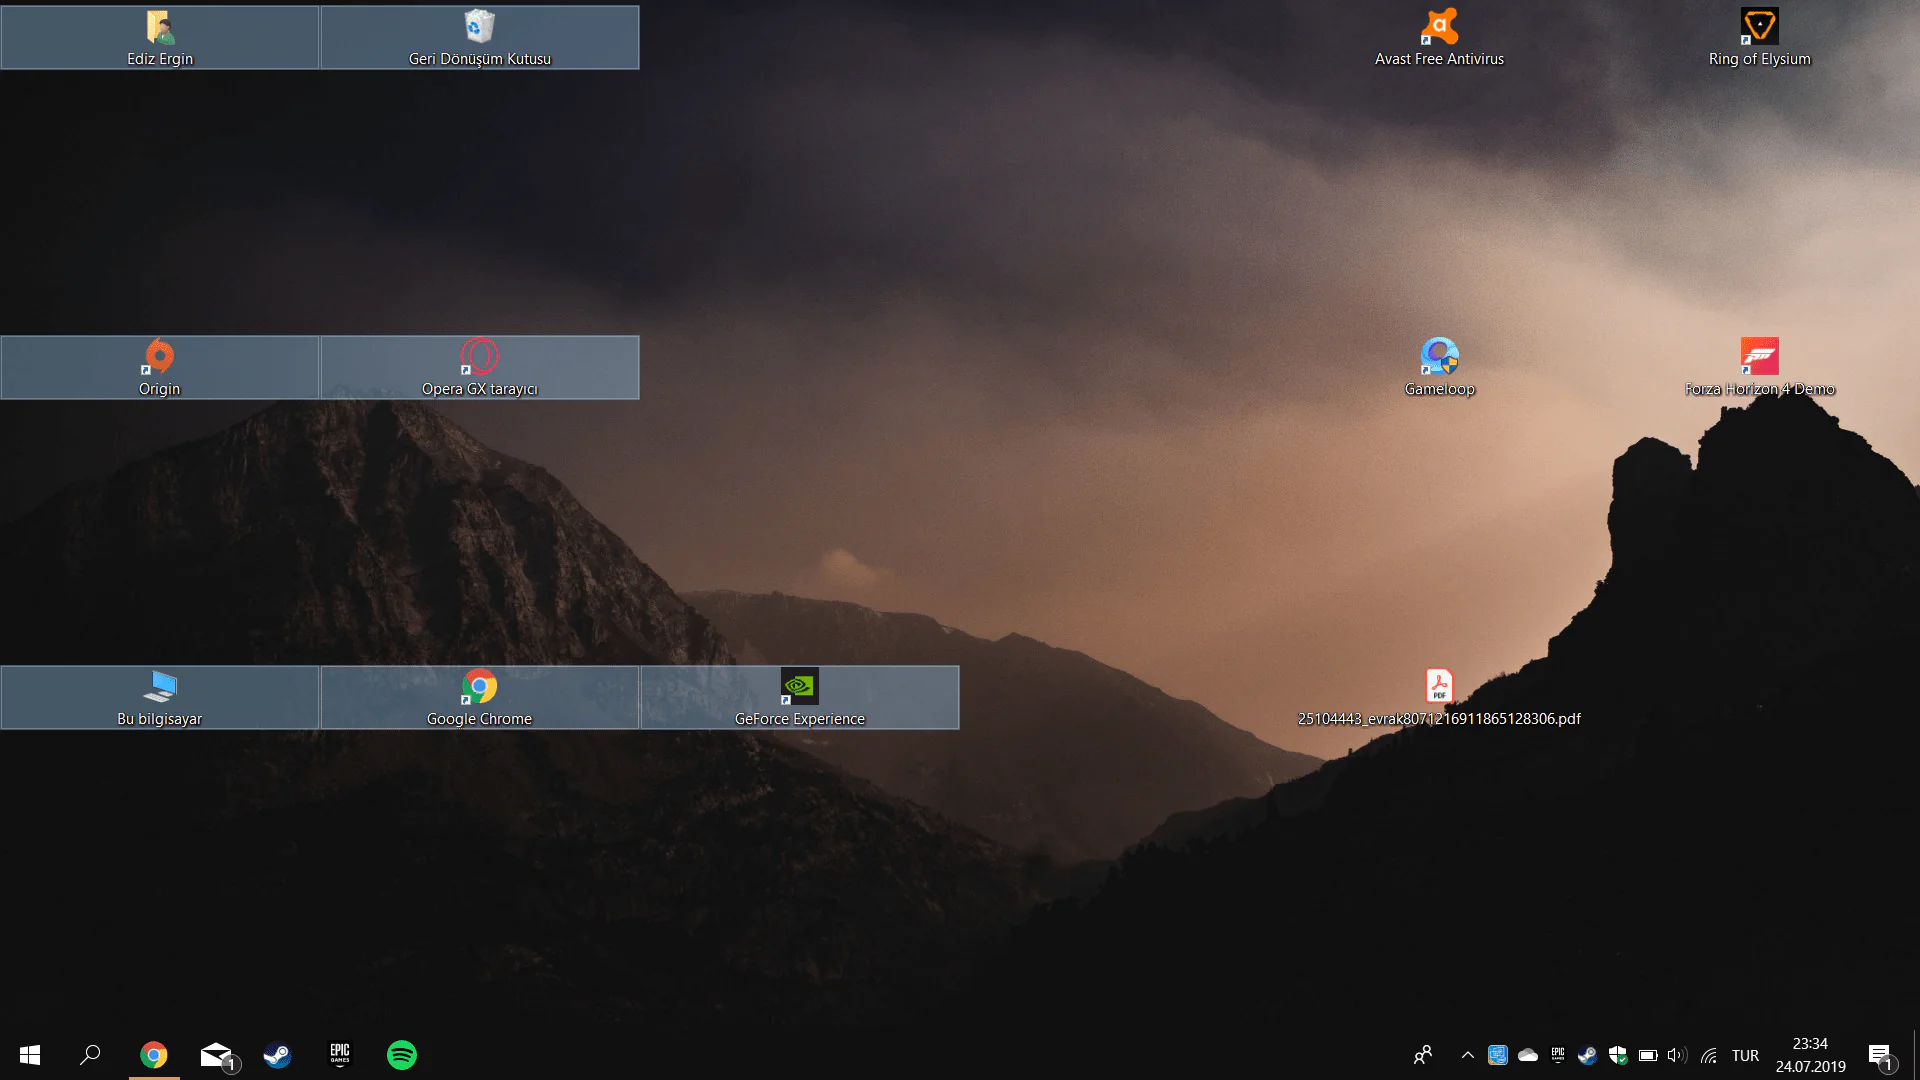
Task: Click the Ring of Elysium icon
Action: 1759,37
